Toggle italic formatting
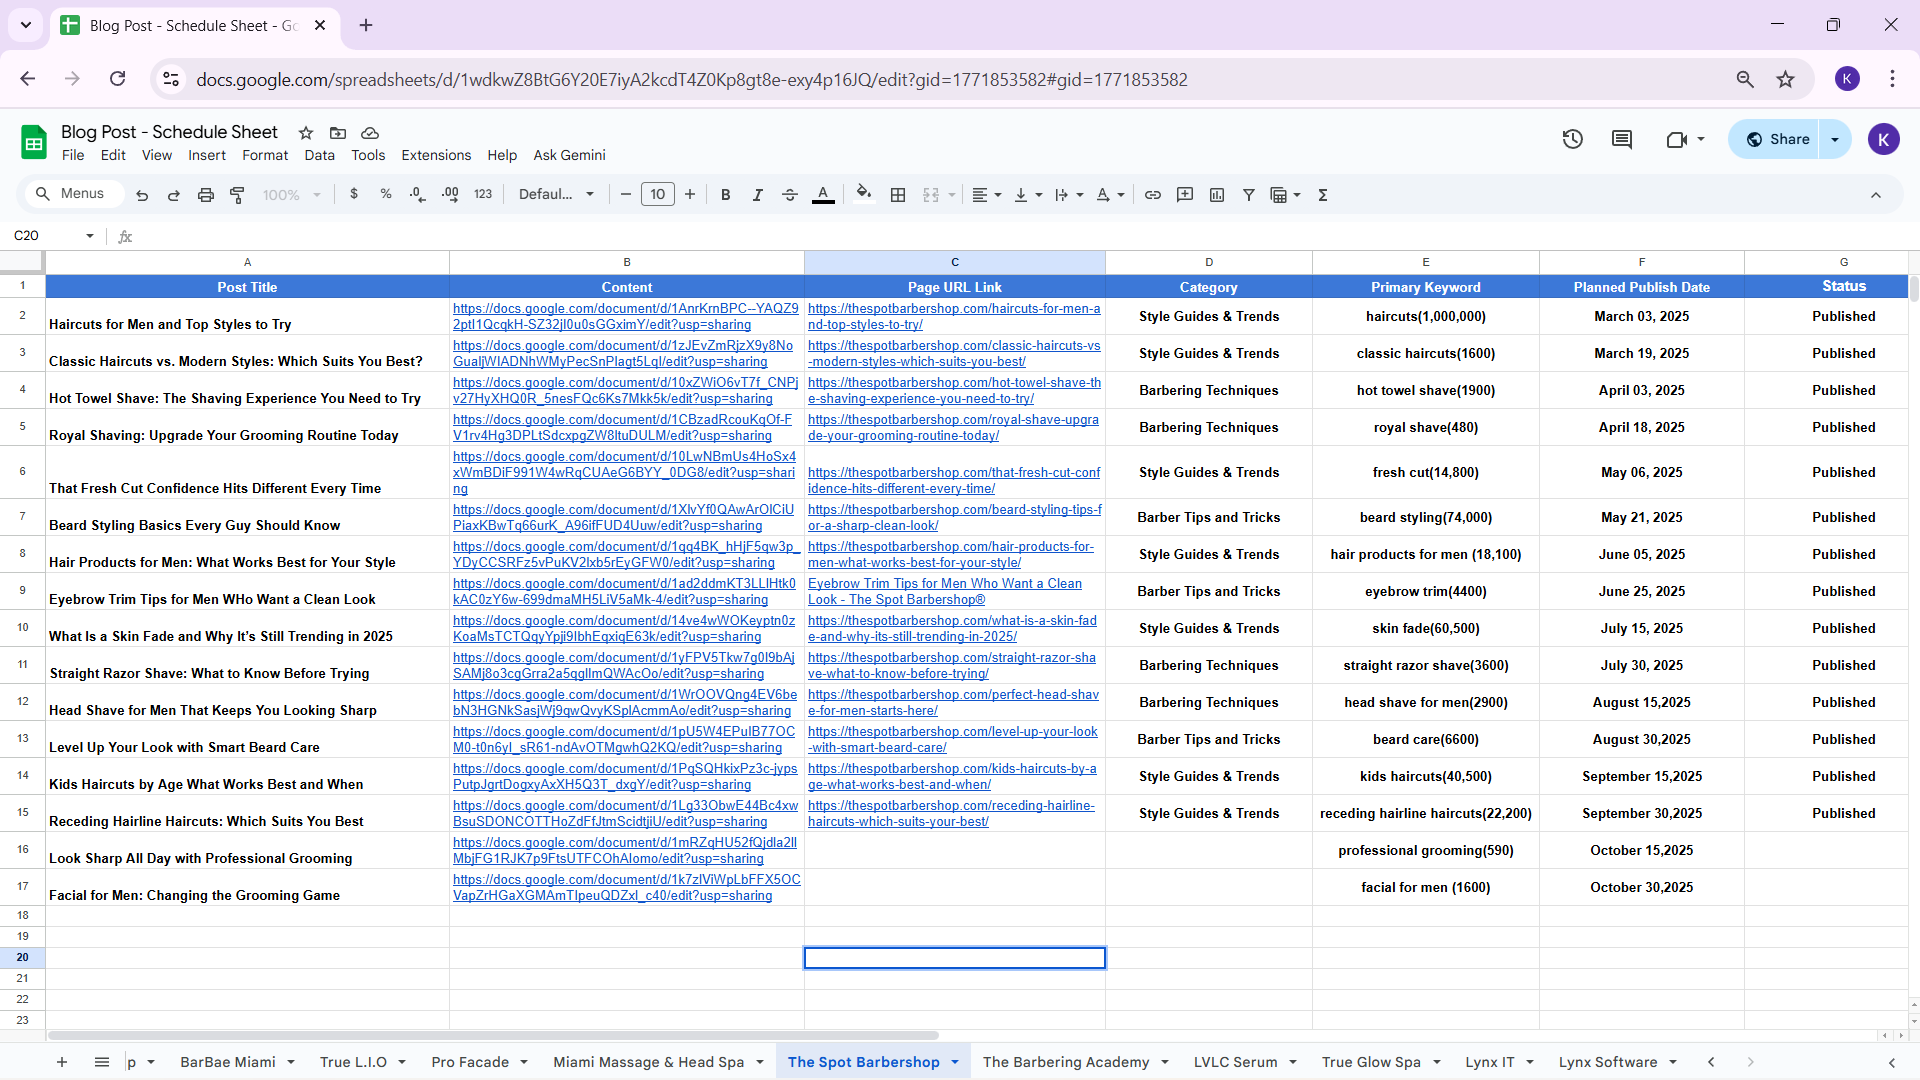The image size is (1920, 1080). coord(758,195)
